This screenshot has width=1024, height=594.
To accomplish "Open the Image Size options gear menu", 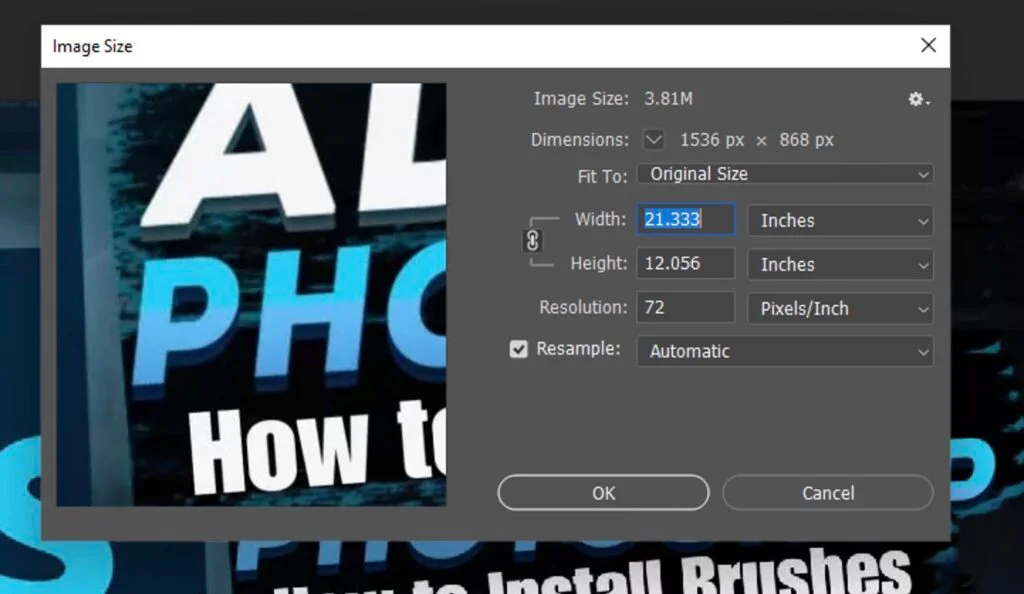I will tap(915, 99).
